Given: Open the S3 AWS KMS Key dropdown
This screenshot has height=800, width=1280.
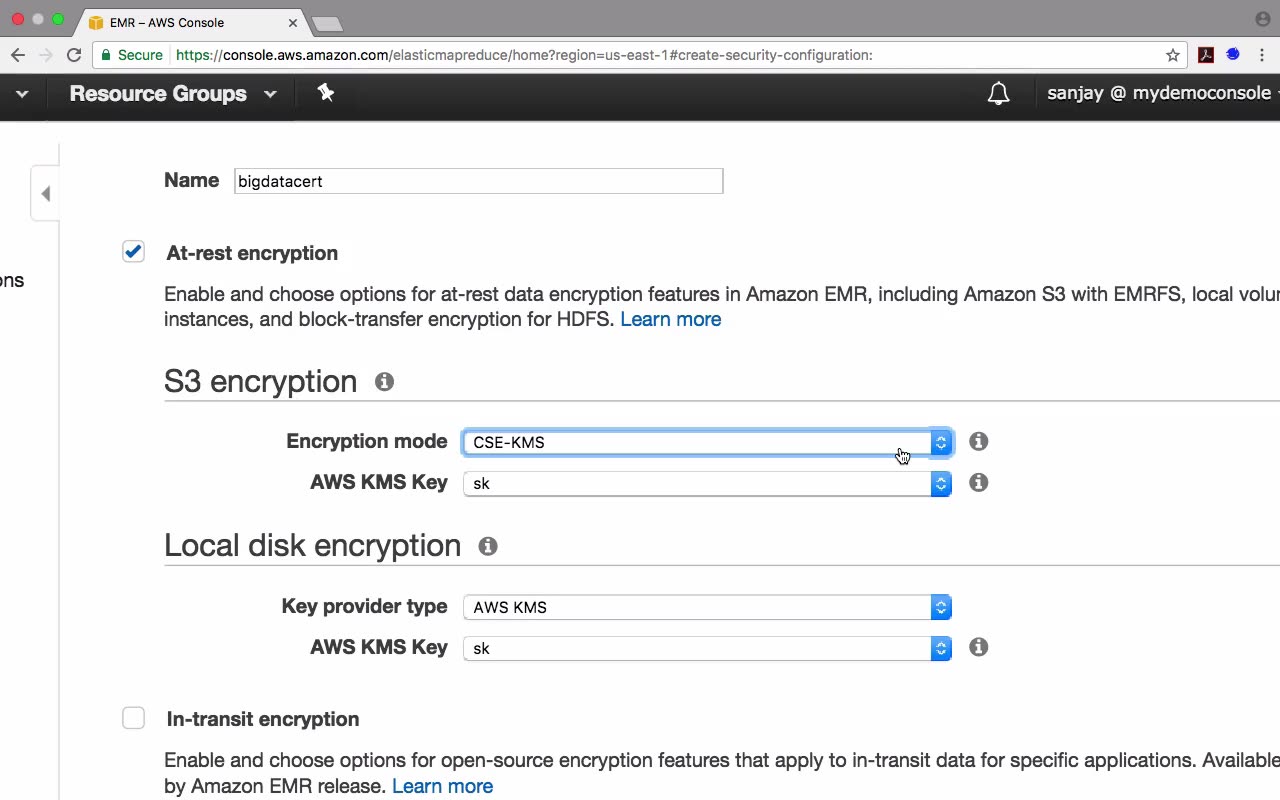Looking at the screenshot, I should point(706,483).
